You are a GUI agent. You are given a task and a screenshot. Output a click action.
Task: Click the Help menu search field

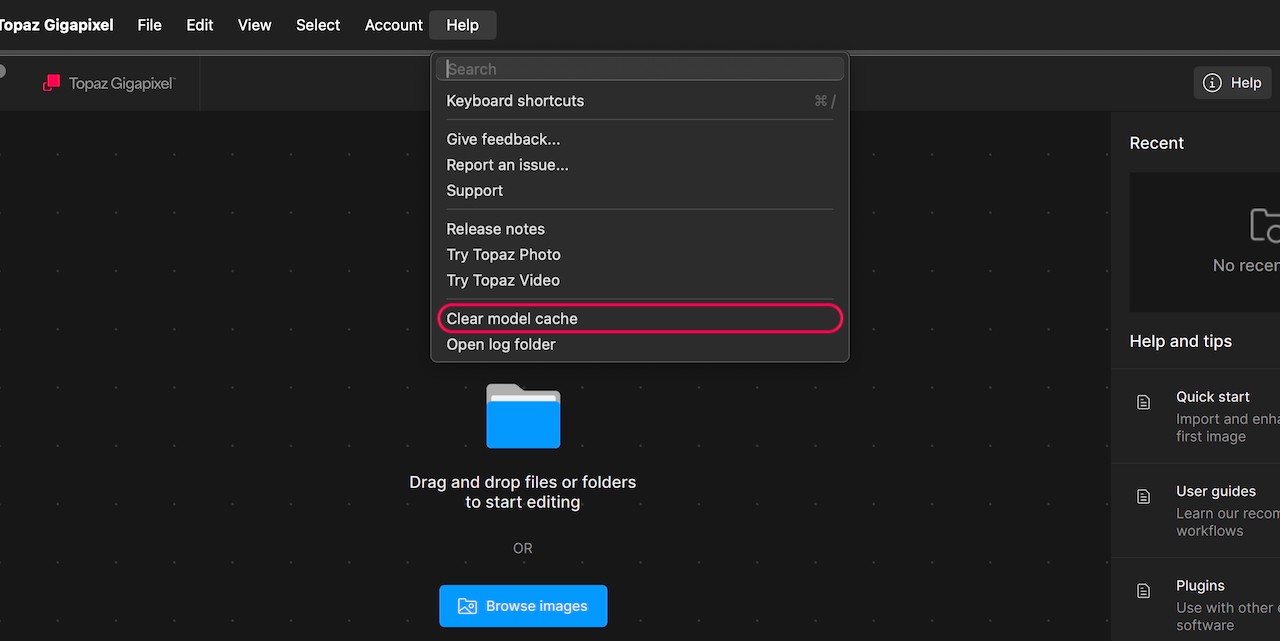coord(640,69)
